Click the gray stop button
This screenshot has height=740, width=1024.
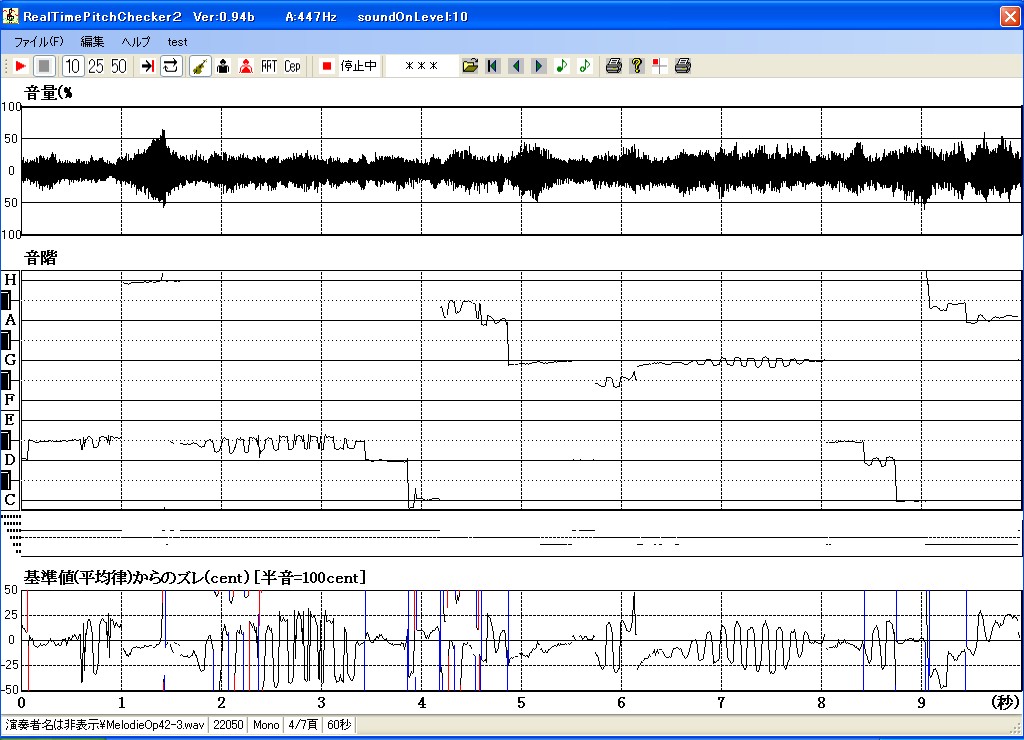[x=44, y=66]
